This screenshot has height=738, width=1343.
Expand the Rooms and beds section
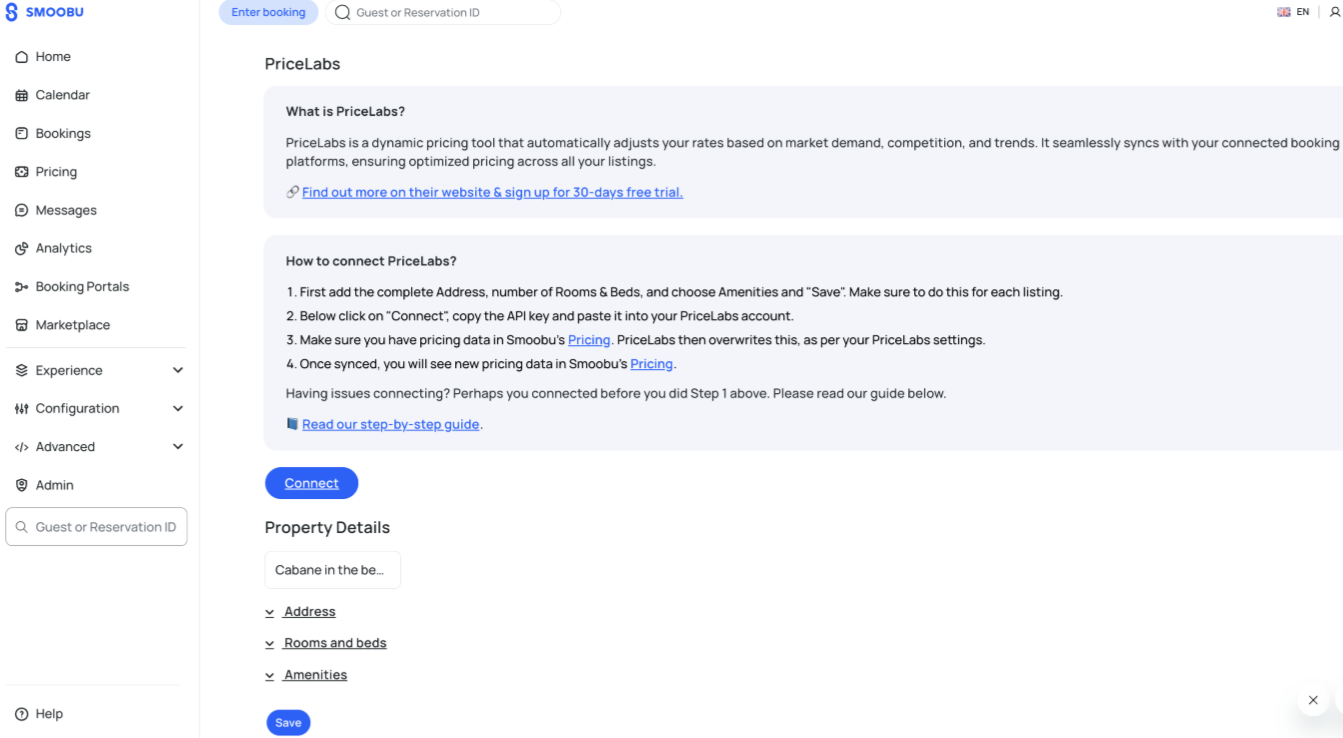(334, 643)
